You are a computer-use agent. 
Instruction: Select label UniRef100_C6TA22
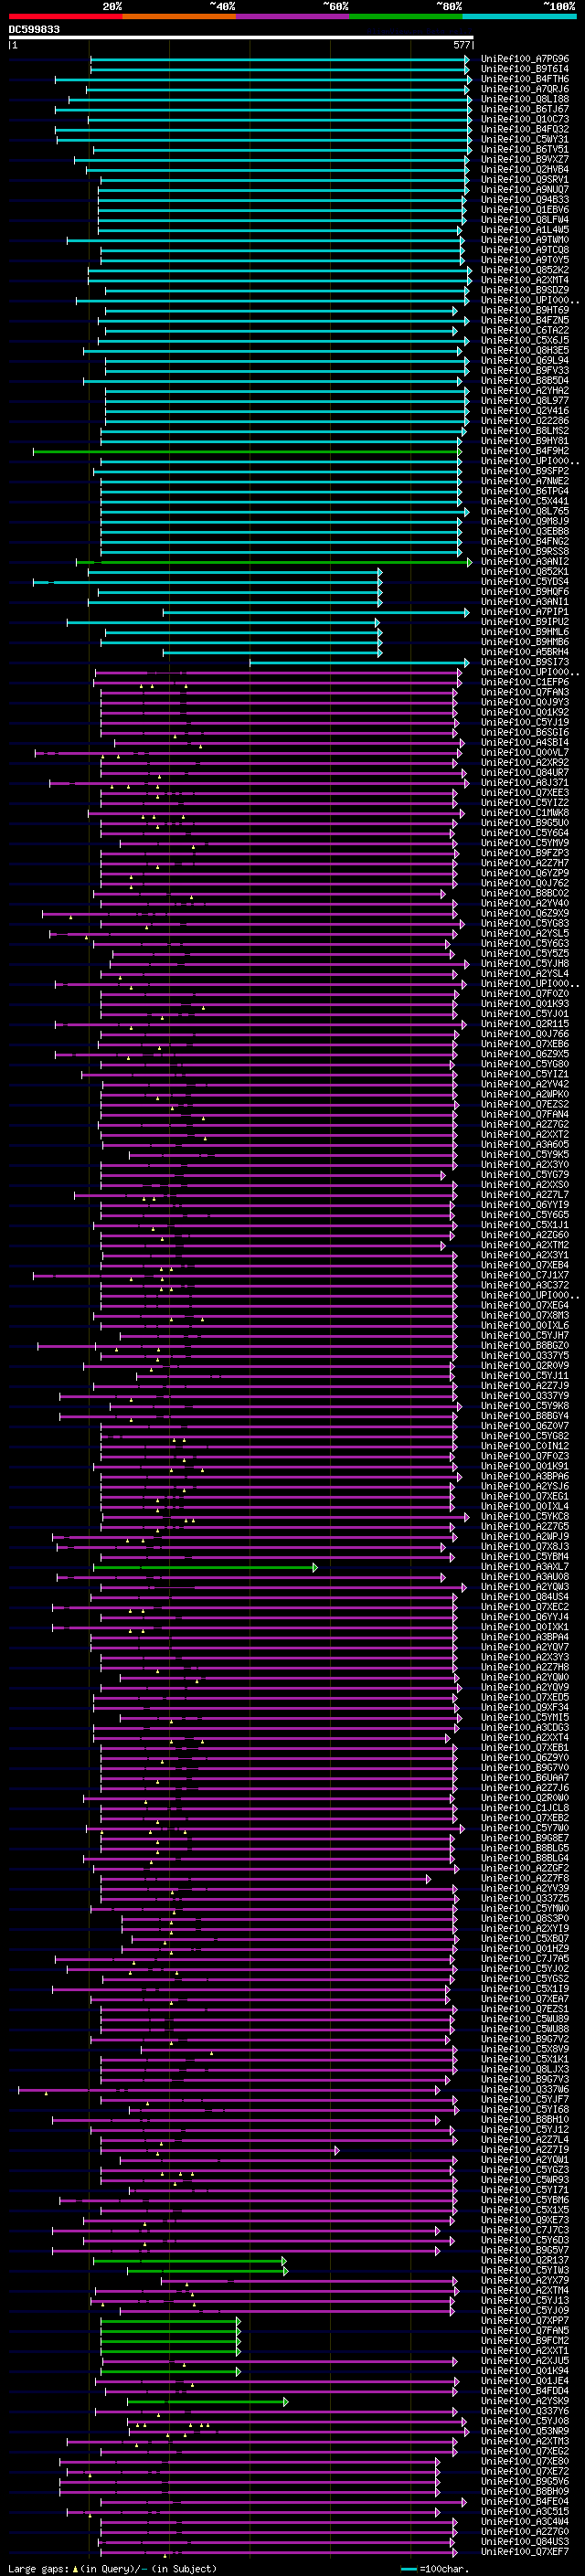525,330
